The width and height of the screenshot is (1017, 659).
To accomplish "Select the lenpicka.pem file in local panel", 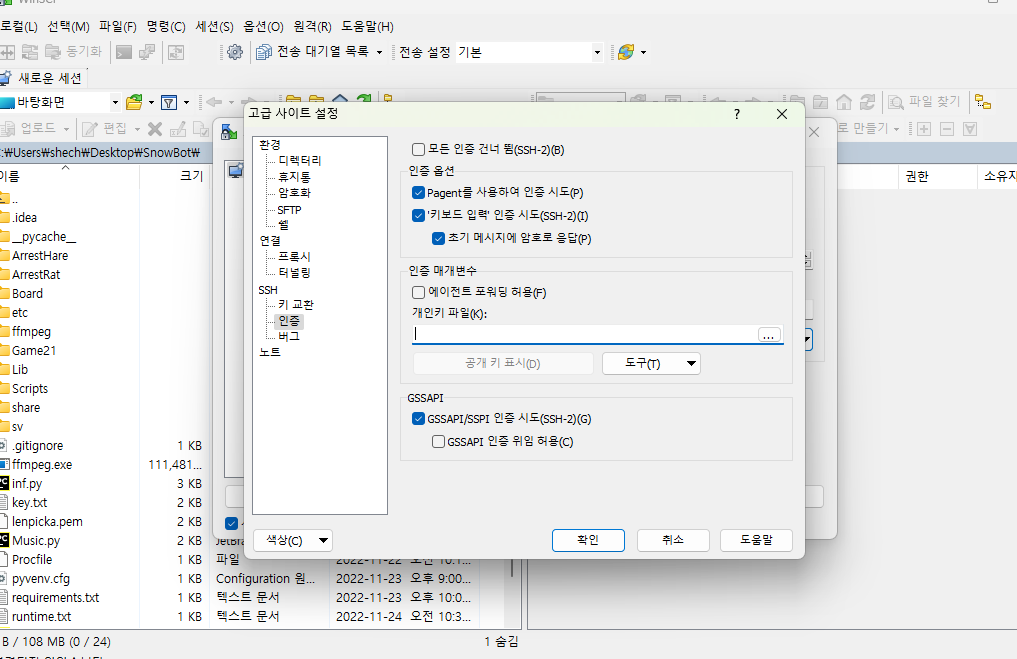I will 47,521.
